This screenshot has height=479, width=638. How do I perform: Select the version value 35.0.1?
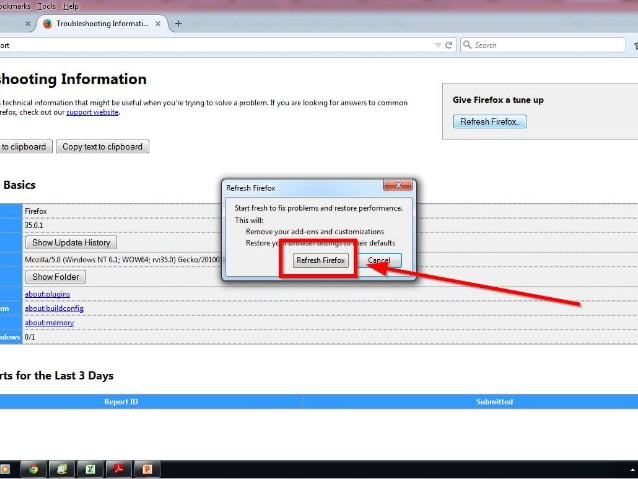34,225
